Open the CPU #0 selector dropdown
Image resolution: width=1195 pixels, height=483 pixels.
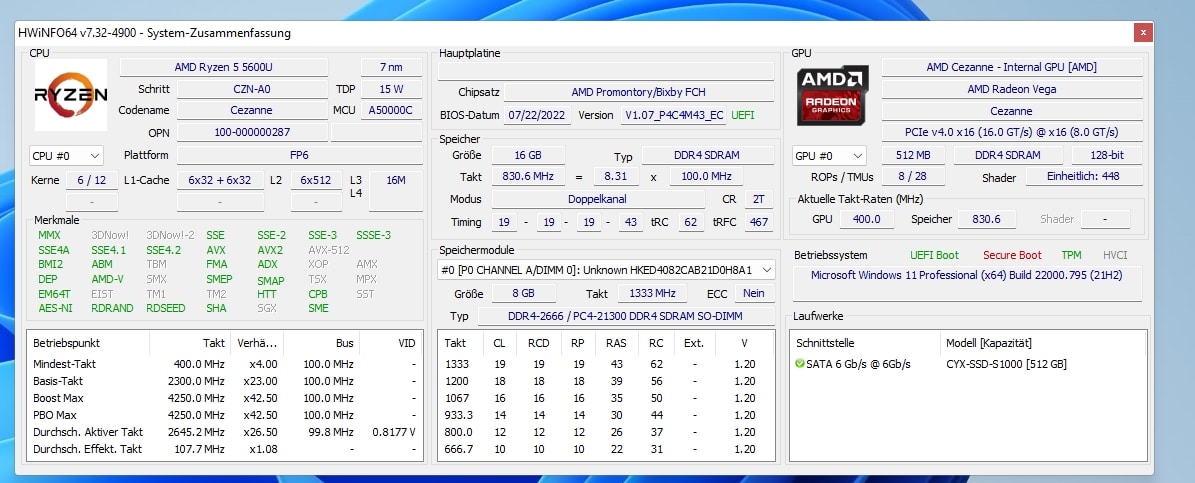66,156
